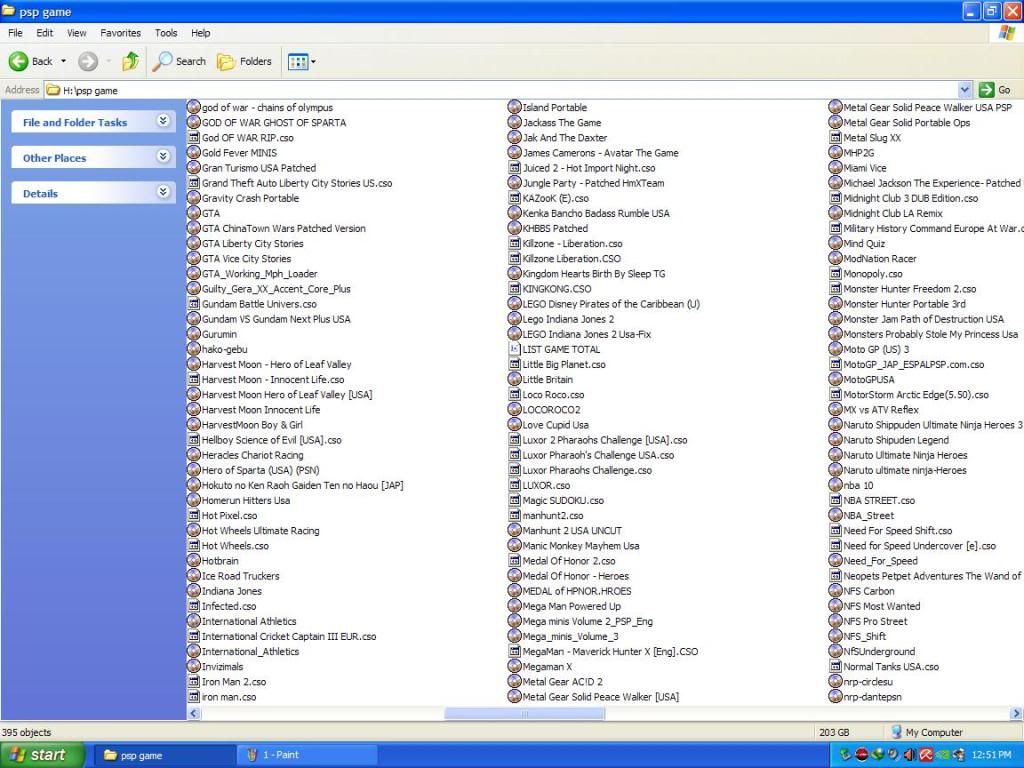
Task: Select the Juiced 2 - Hot Import Night.cso icon
Action: (514, 168)
